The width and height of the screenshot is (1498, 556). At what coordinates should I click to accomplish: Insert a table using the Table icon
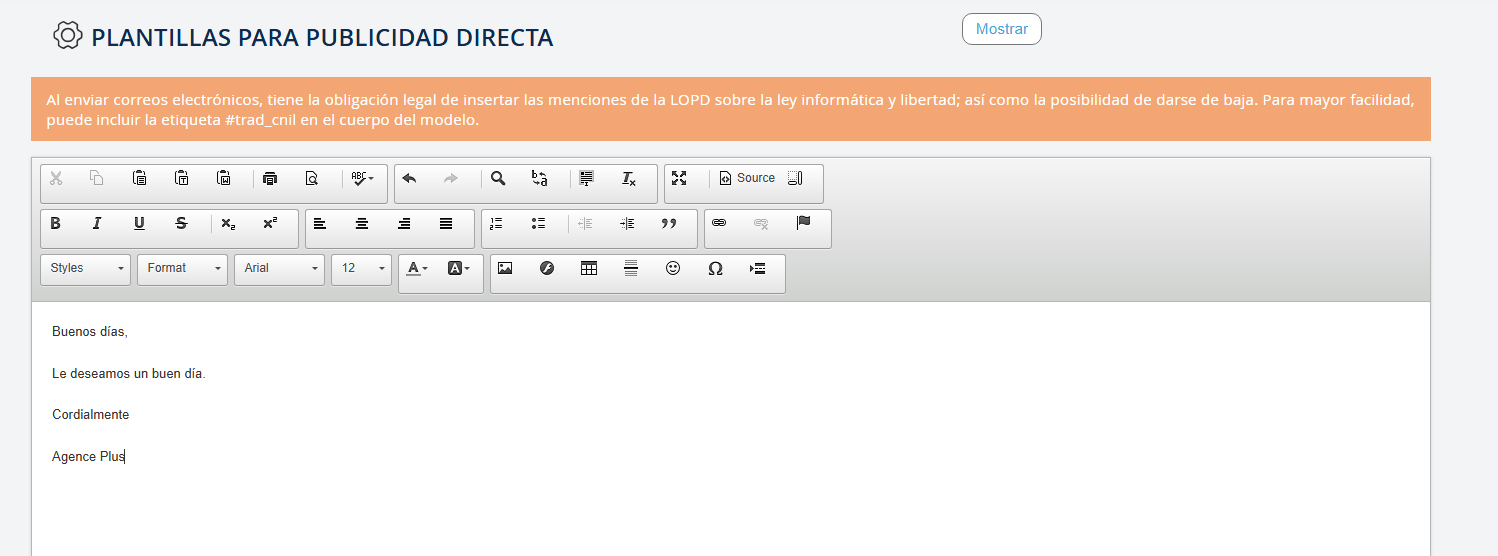point(589,268)
